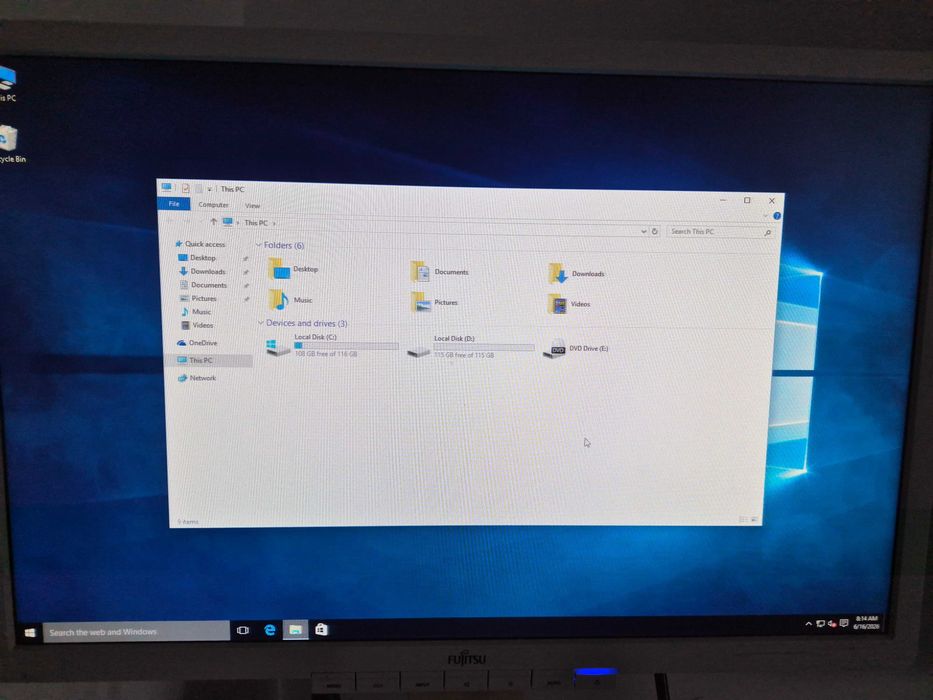This screenshot has height=700, width=933.
Task: Expand the ribbon with the chevron
Action: click(765, 215)
